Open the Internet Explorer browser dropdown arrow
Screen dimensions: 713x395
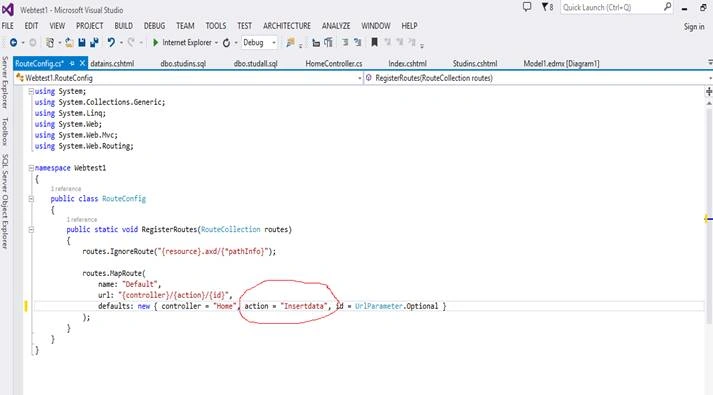point(216,43)
